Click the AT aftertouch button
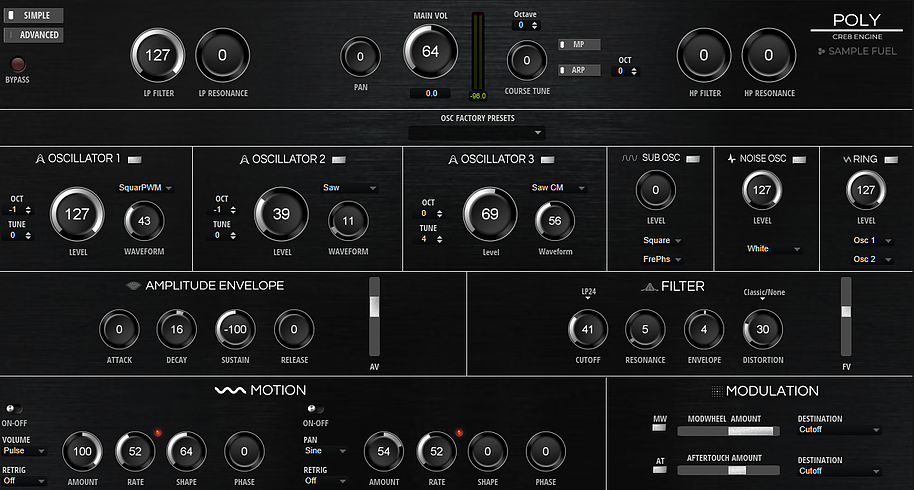The image size is (914, 490). (x=659, y=470)
